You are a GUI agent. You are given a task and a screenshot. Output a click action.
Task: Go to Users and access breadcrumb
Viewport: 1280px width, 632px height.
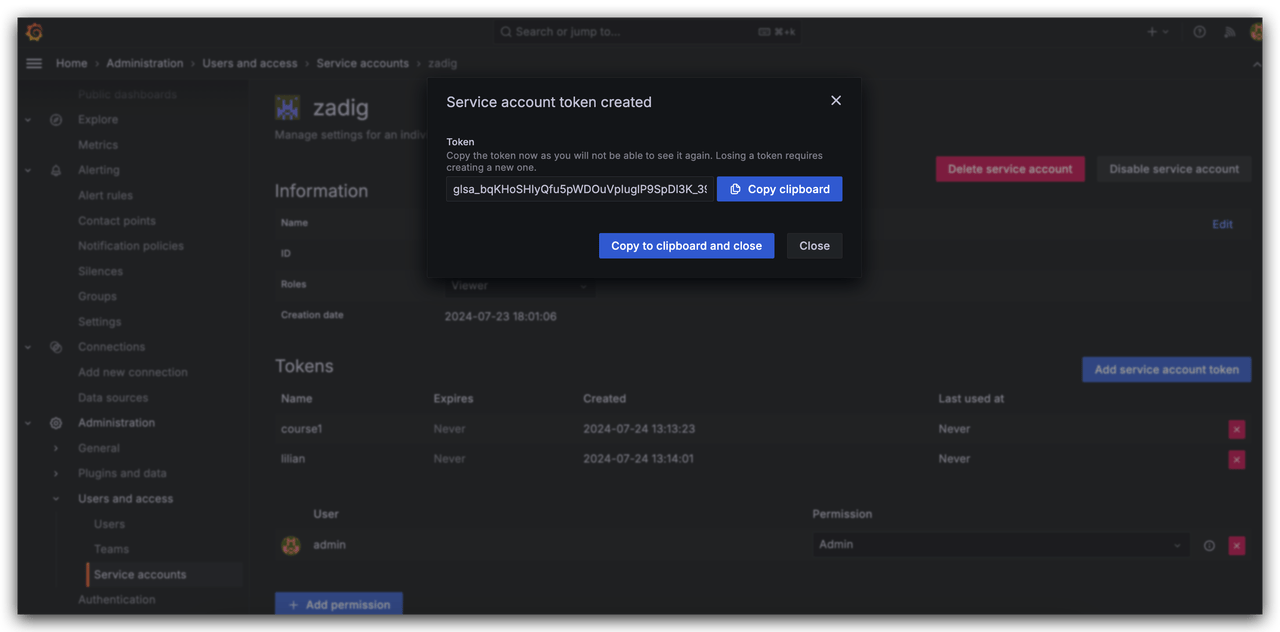point(250,63)
